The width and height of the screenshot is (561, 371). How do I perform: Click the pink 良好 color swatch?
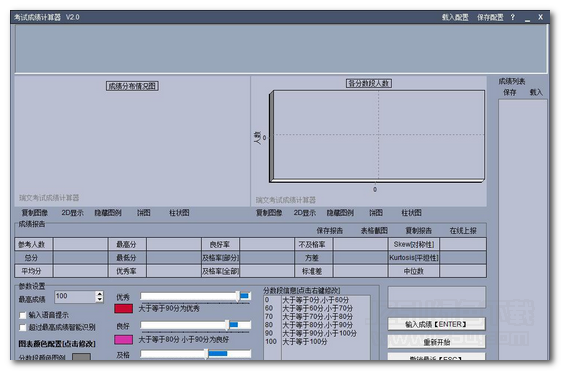point(123,340)
